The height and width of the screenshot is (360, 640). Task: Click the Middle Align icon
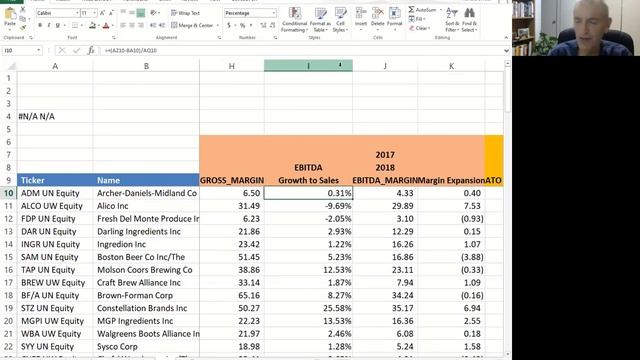(x=132, y=13)
